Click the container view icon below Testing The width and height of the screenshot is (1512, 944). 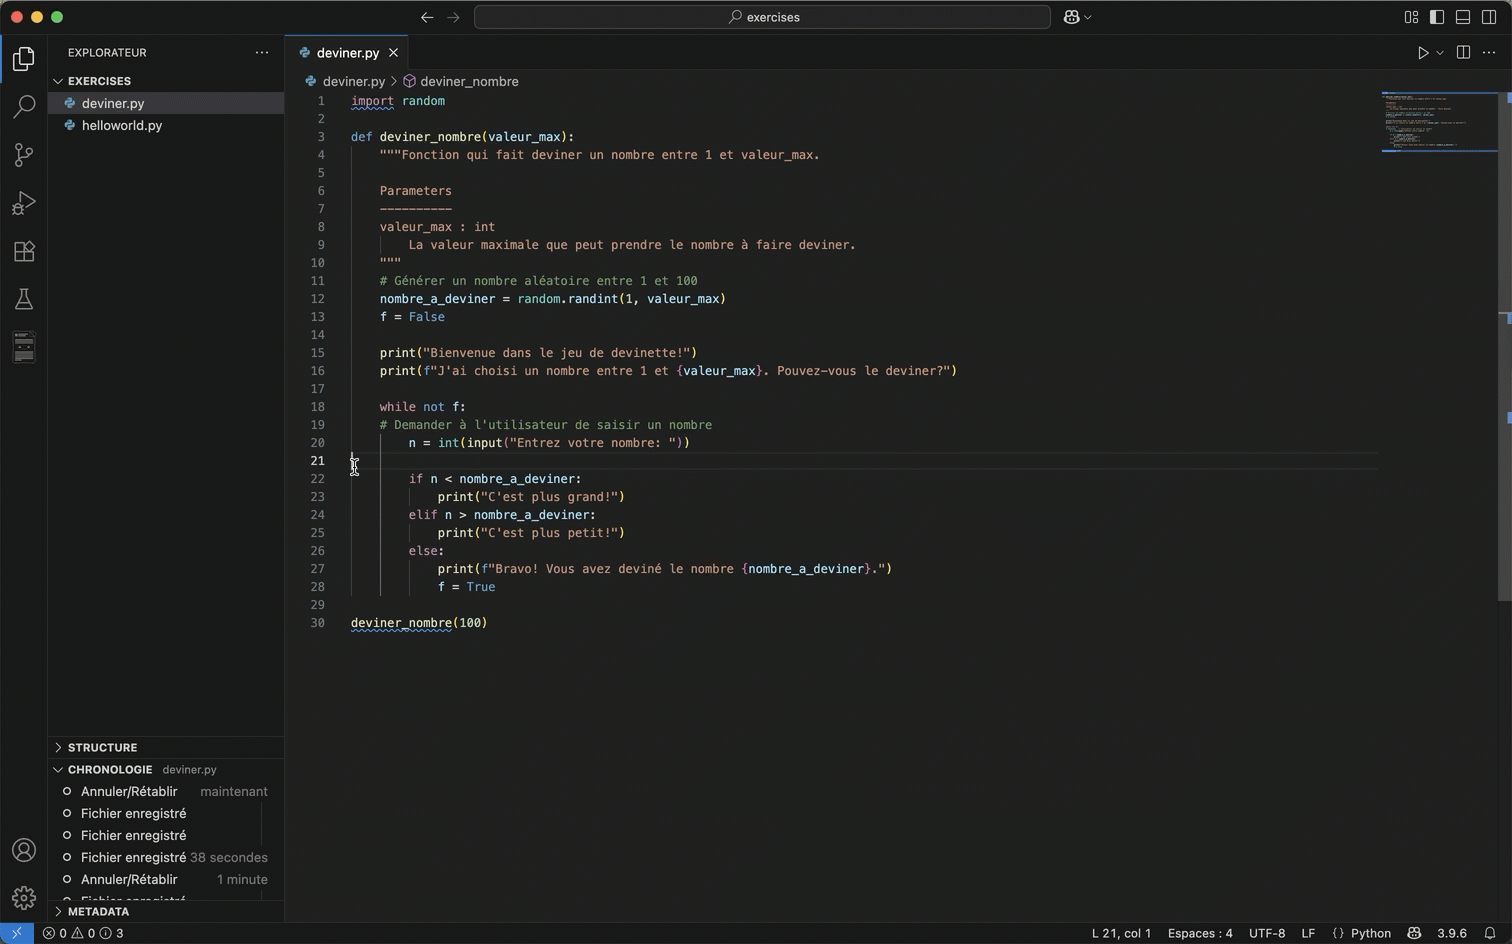point(24,347)
